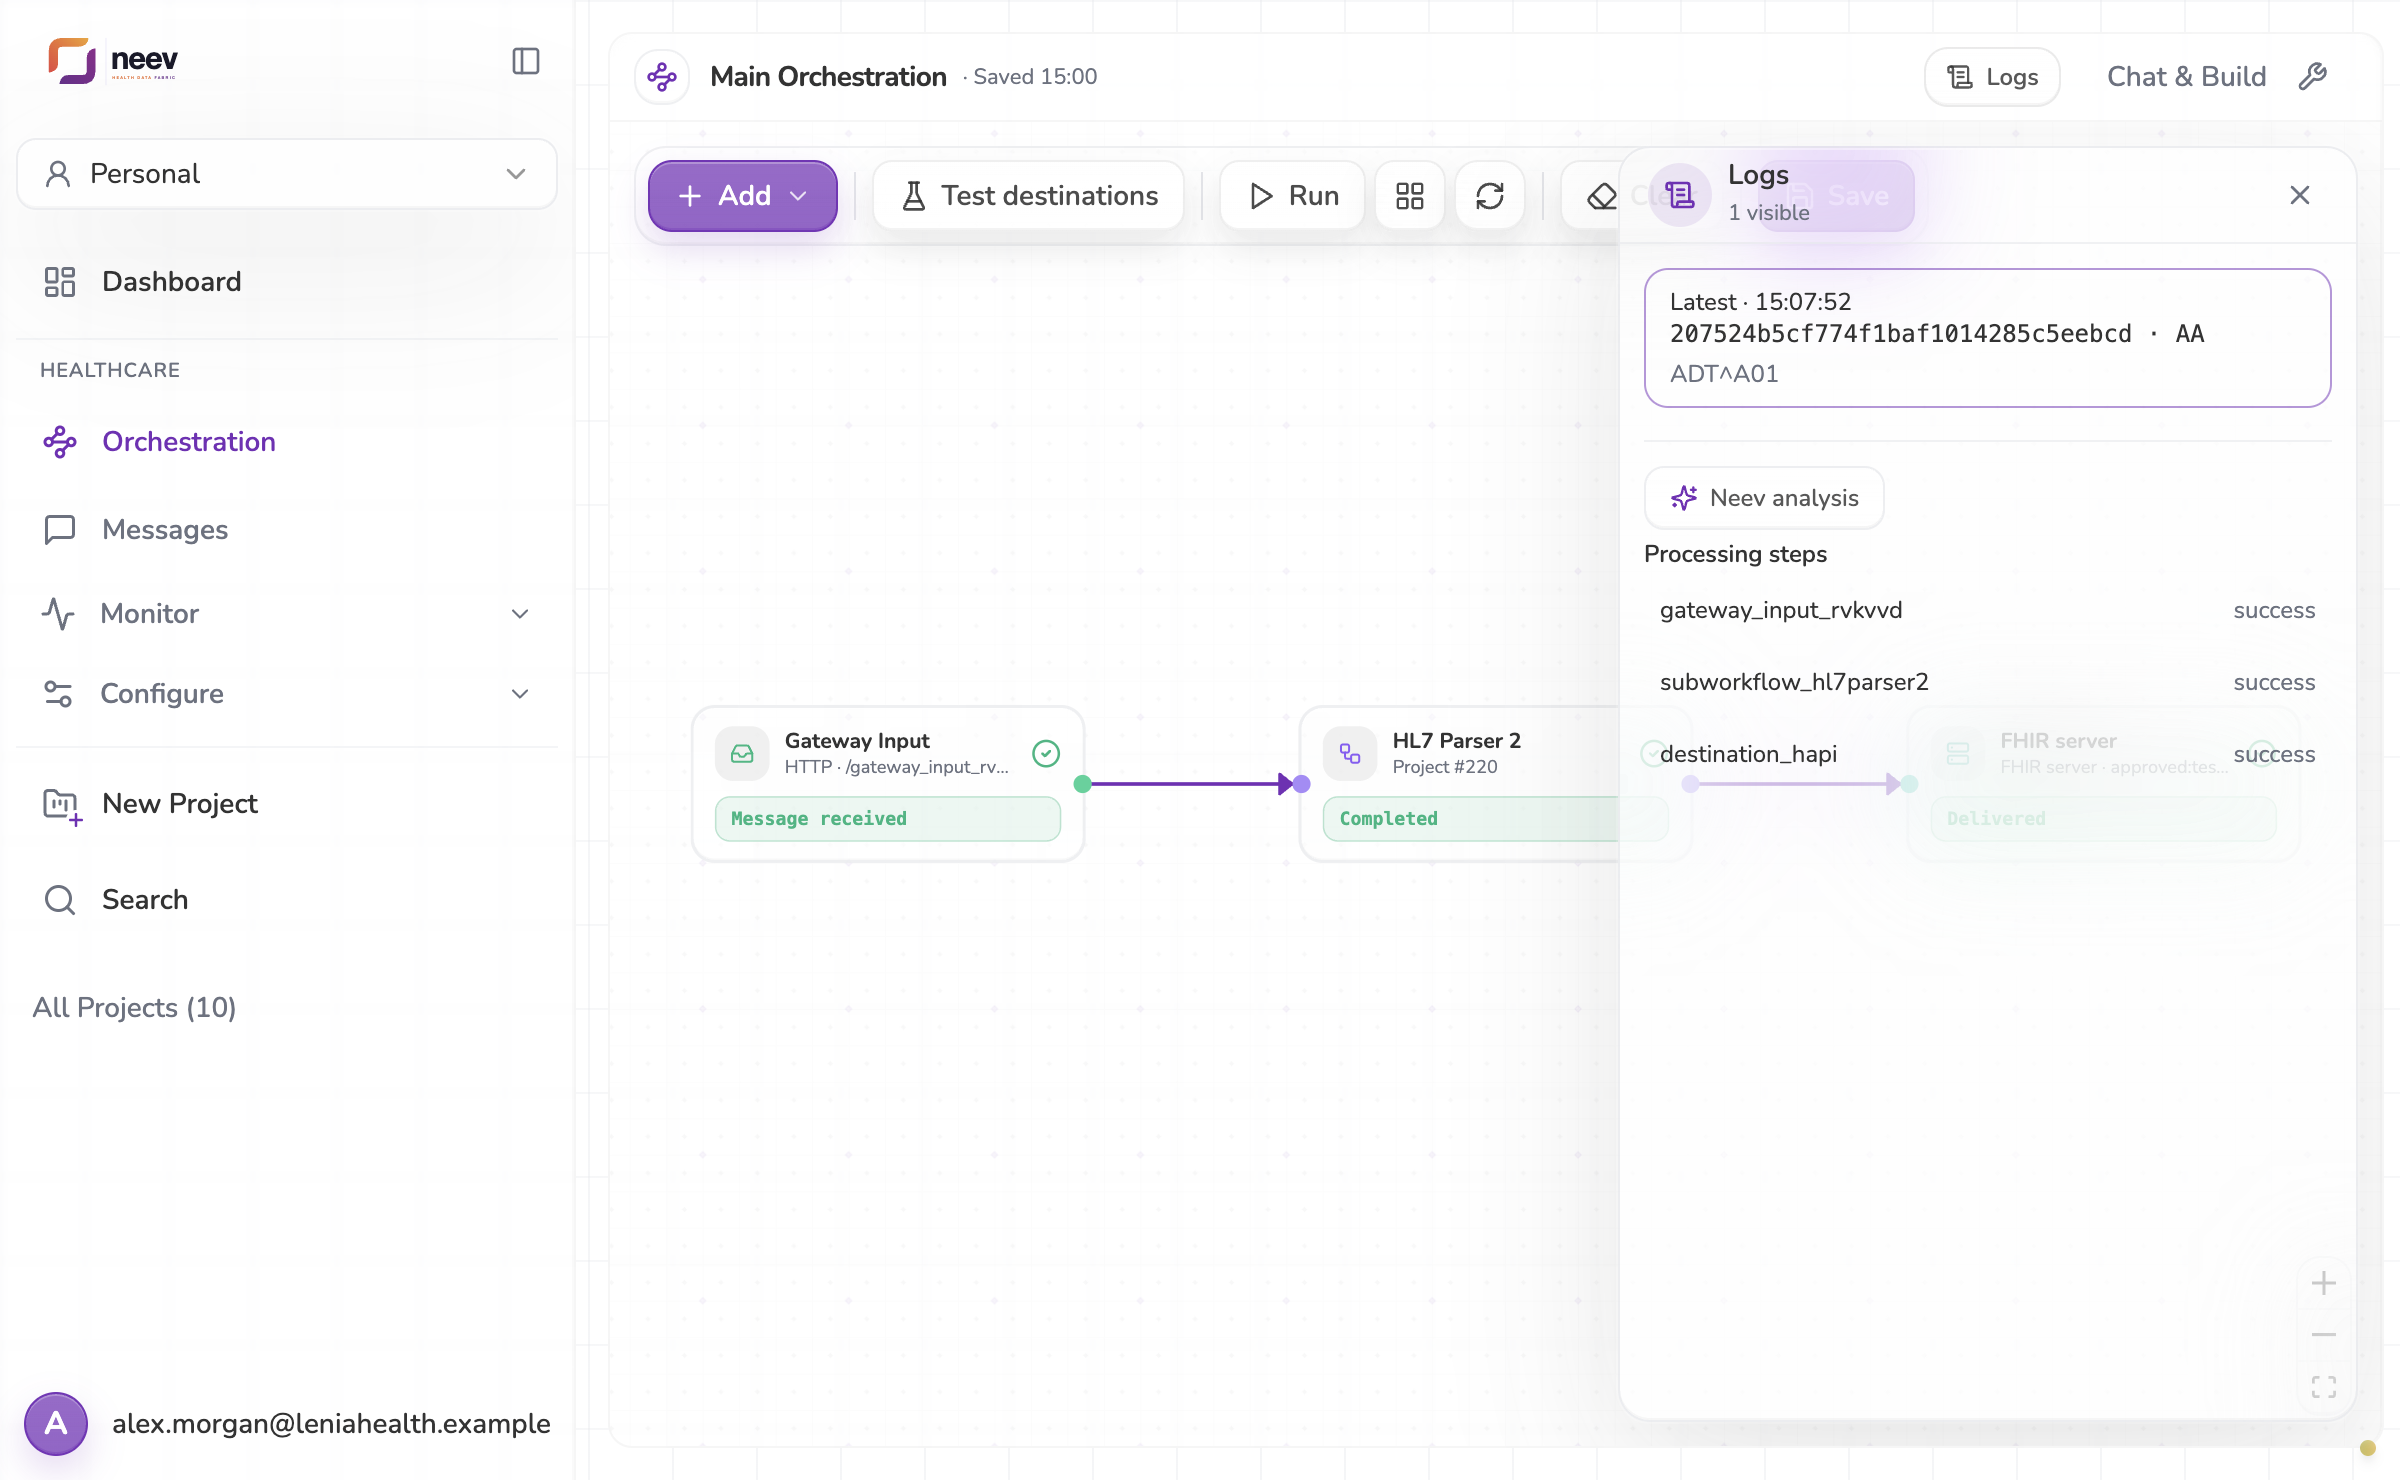Click the Gateway Input inbox icon
This screenshot has width=2400, height=1480.
[x=742, y=754]
